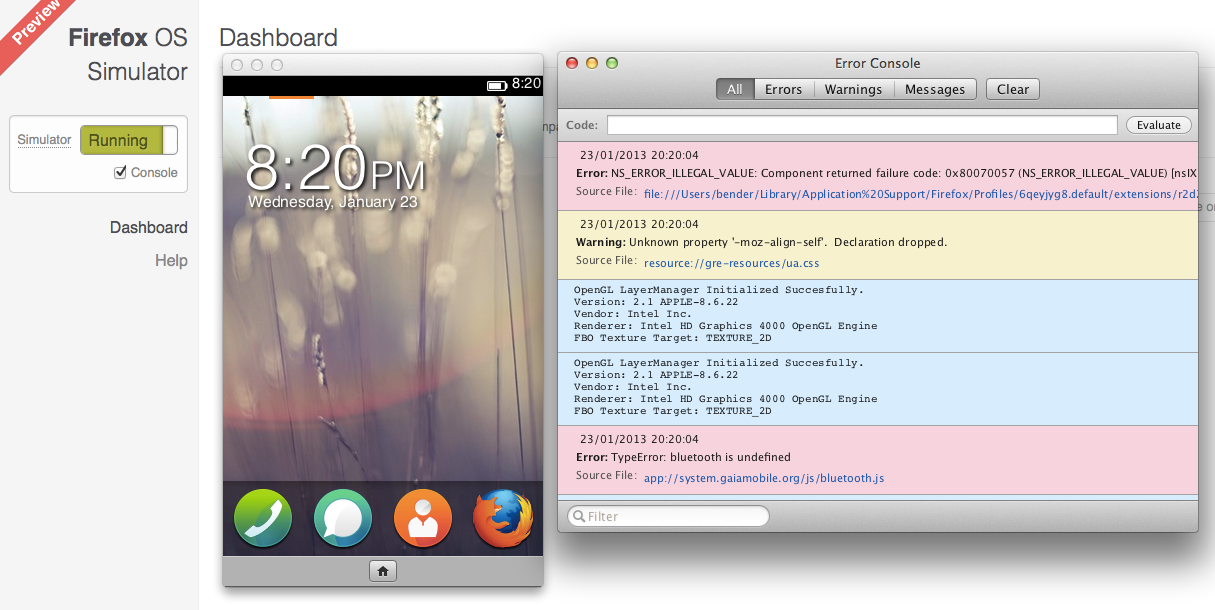The image size is (1215, 610).
Task: Show only Warnings in Error Console
Action: click(853, 89)
